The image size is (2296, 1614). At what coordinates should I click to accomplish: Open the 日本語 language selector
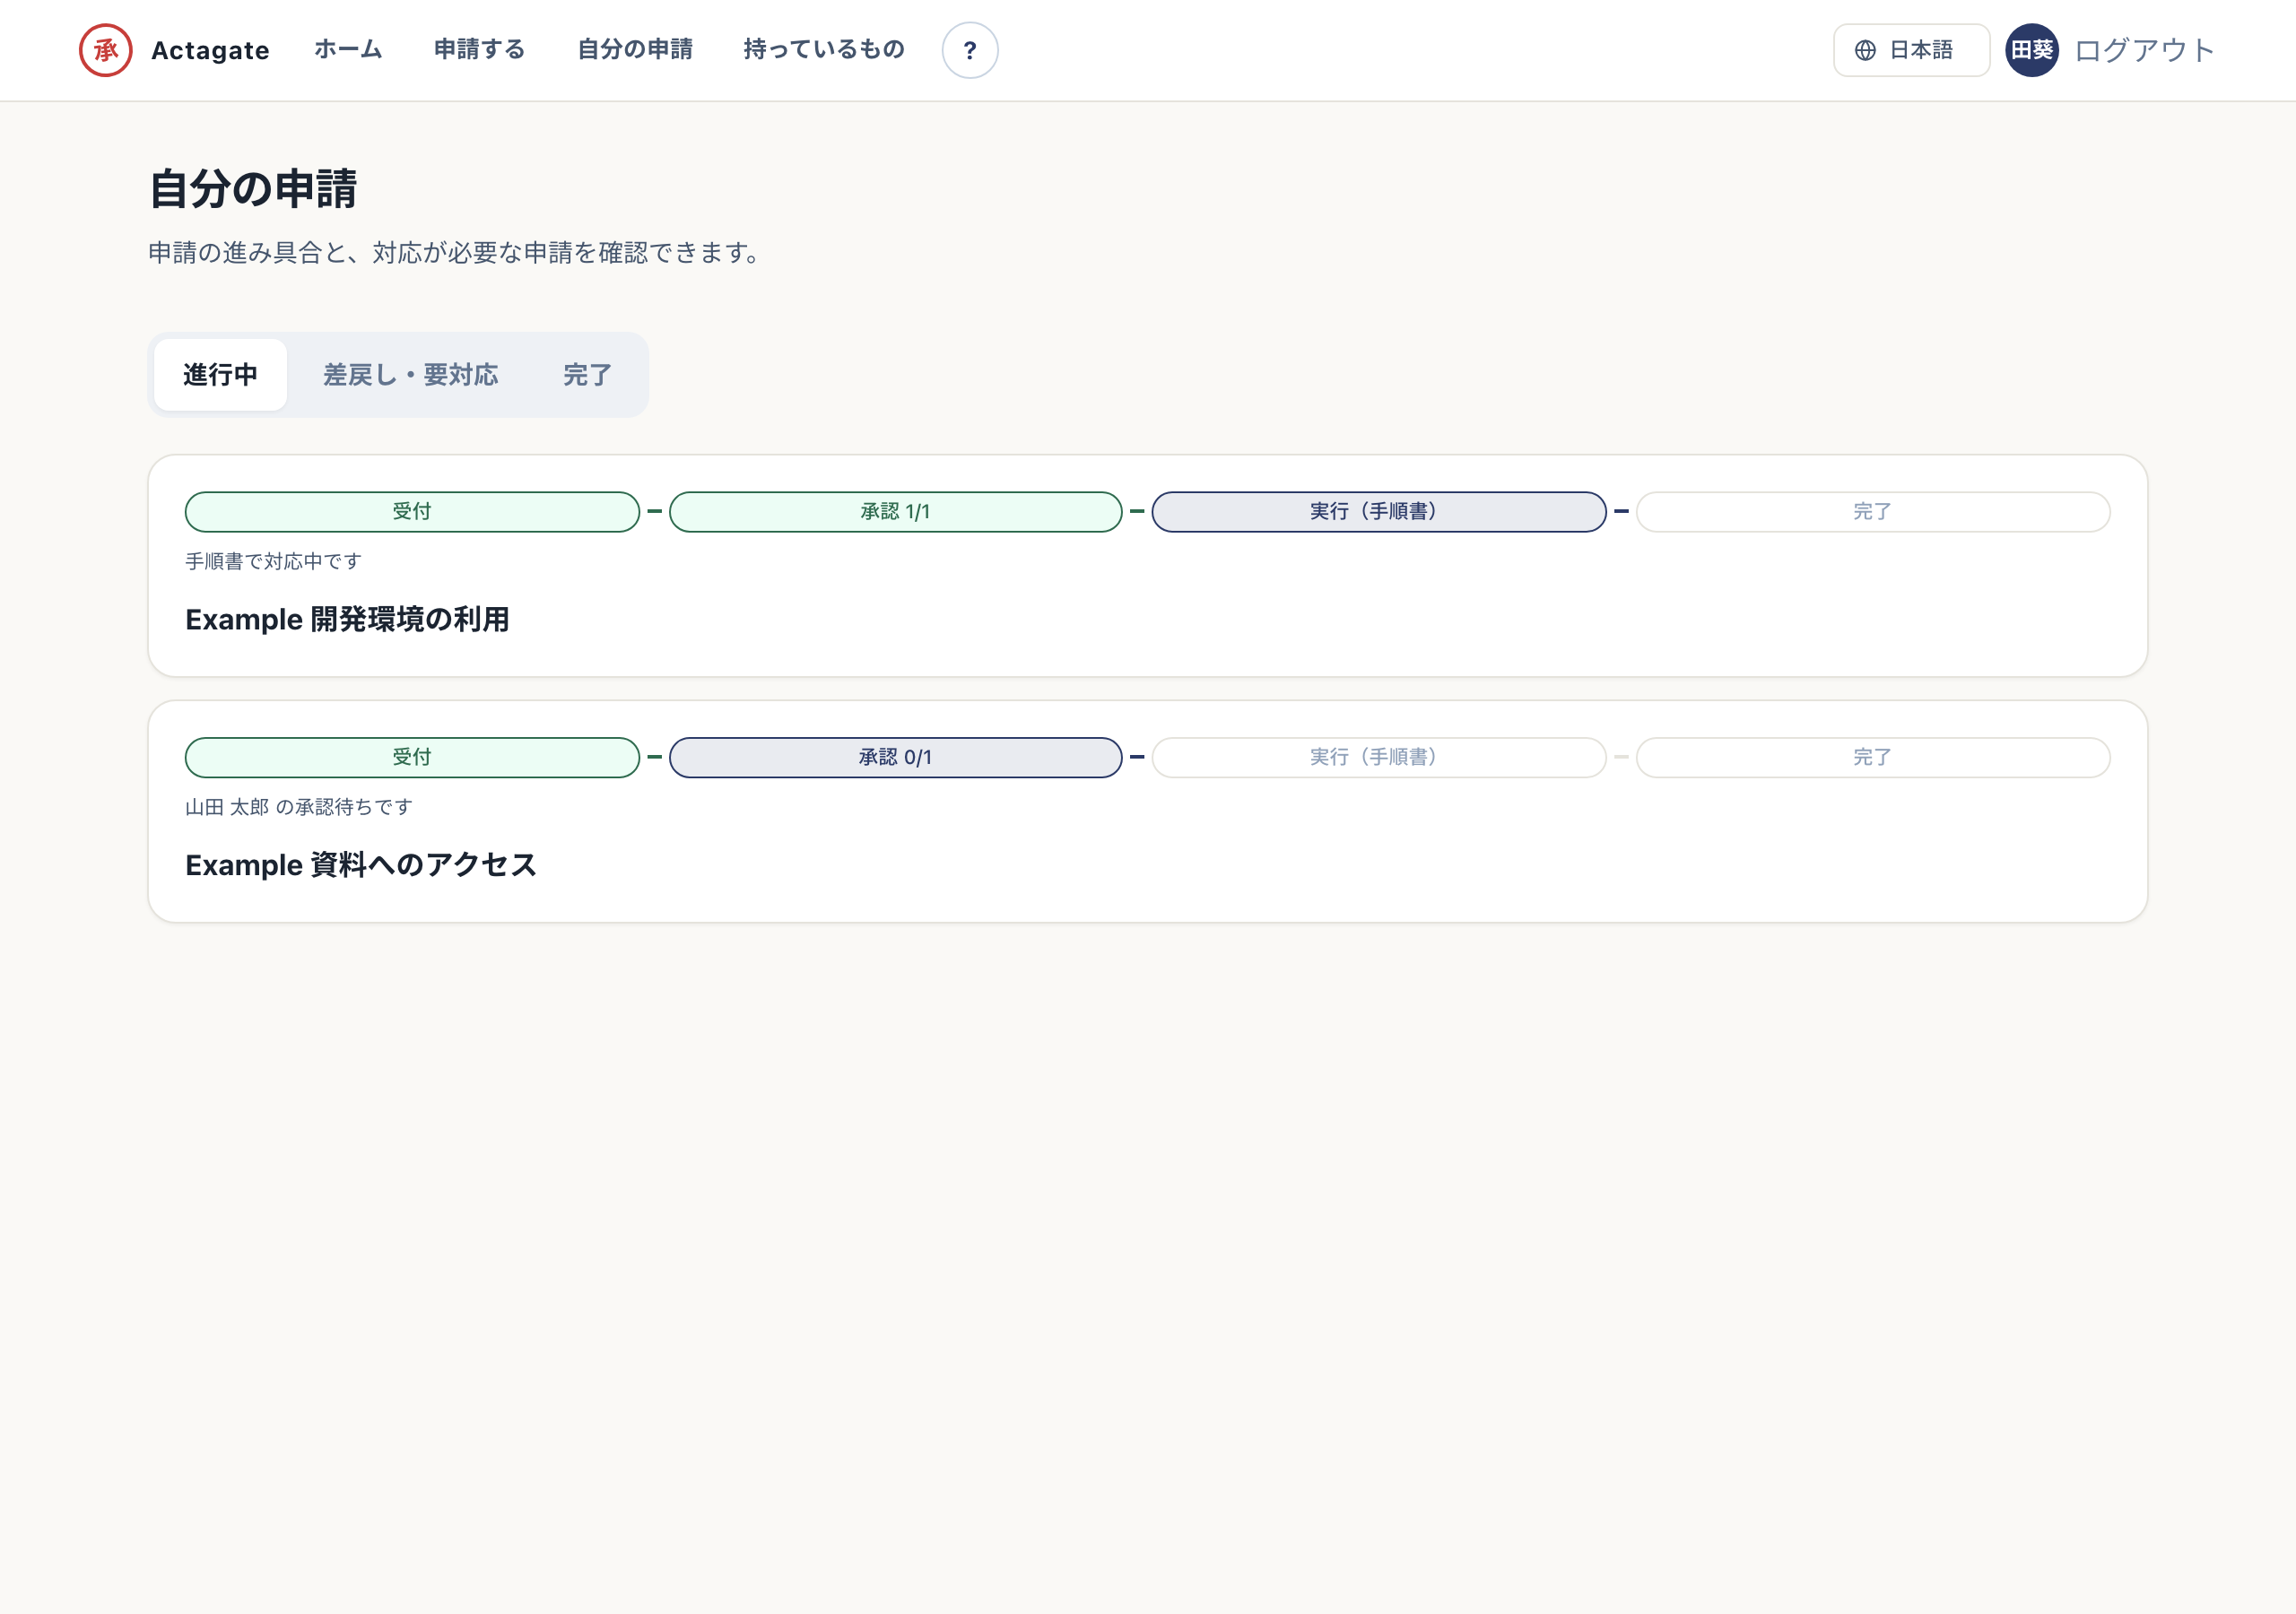[1910, 50]
